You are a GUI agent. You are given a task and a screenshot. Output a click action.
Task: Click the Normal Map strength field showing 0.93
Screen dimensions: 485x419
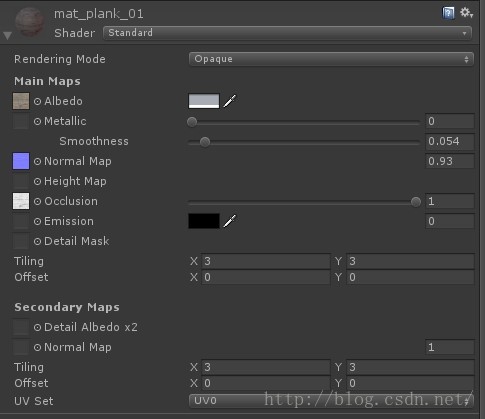(x=450, y=161)
